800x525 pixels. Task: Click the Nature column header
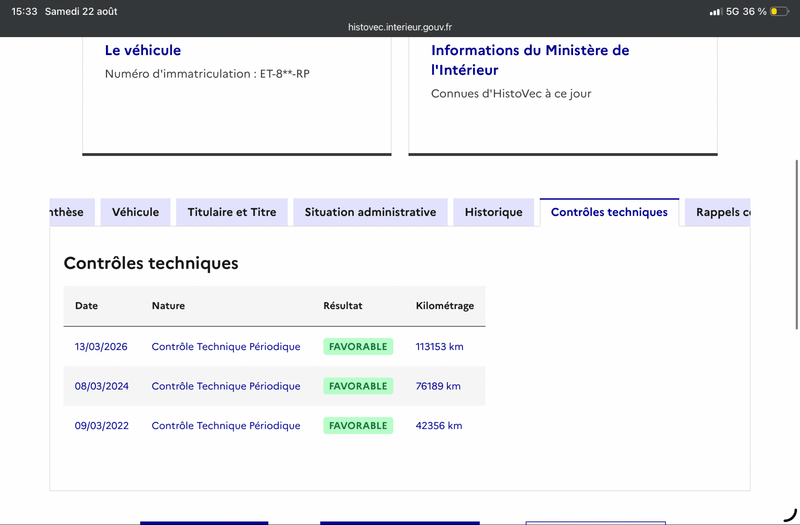(168, 306)
